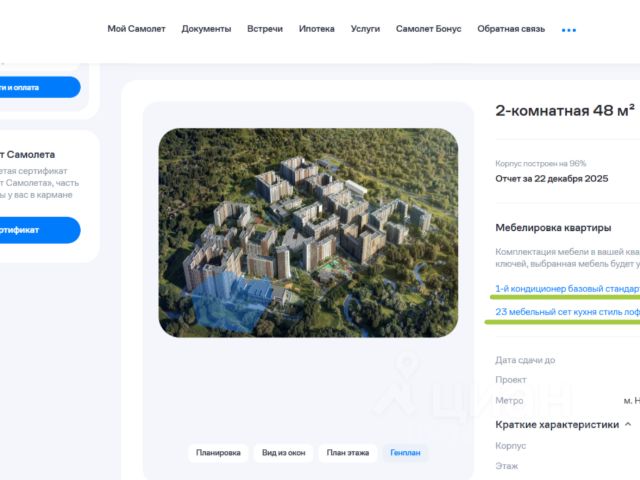
Task: Click the Этаж label
Action: click(507, 466)
